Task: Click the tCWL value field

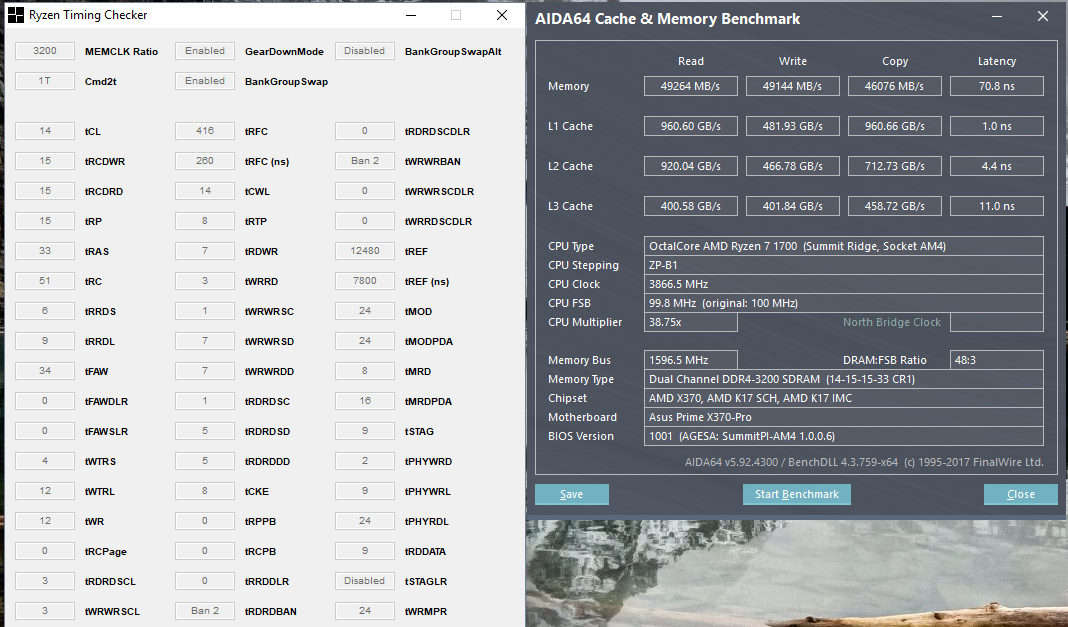Action: 205,191
